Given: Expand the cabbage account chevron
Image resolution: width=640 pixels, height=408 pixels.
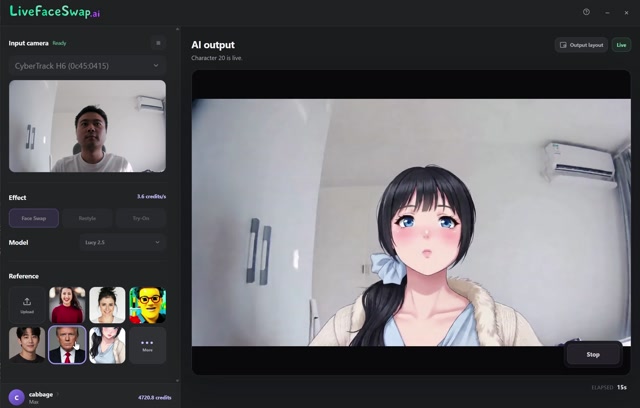Looking at the screenshot, I should [58, 394].
